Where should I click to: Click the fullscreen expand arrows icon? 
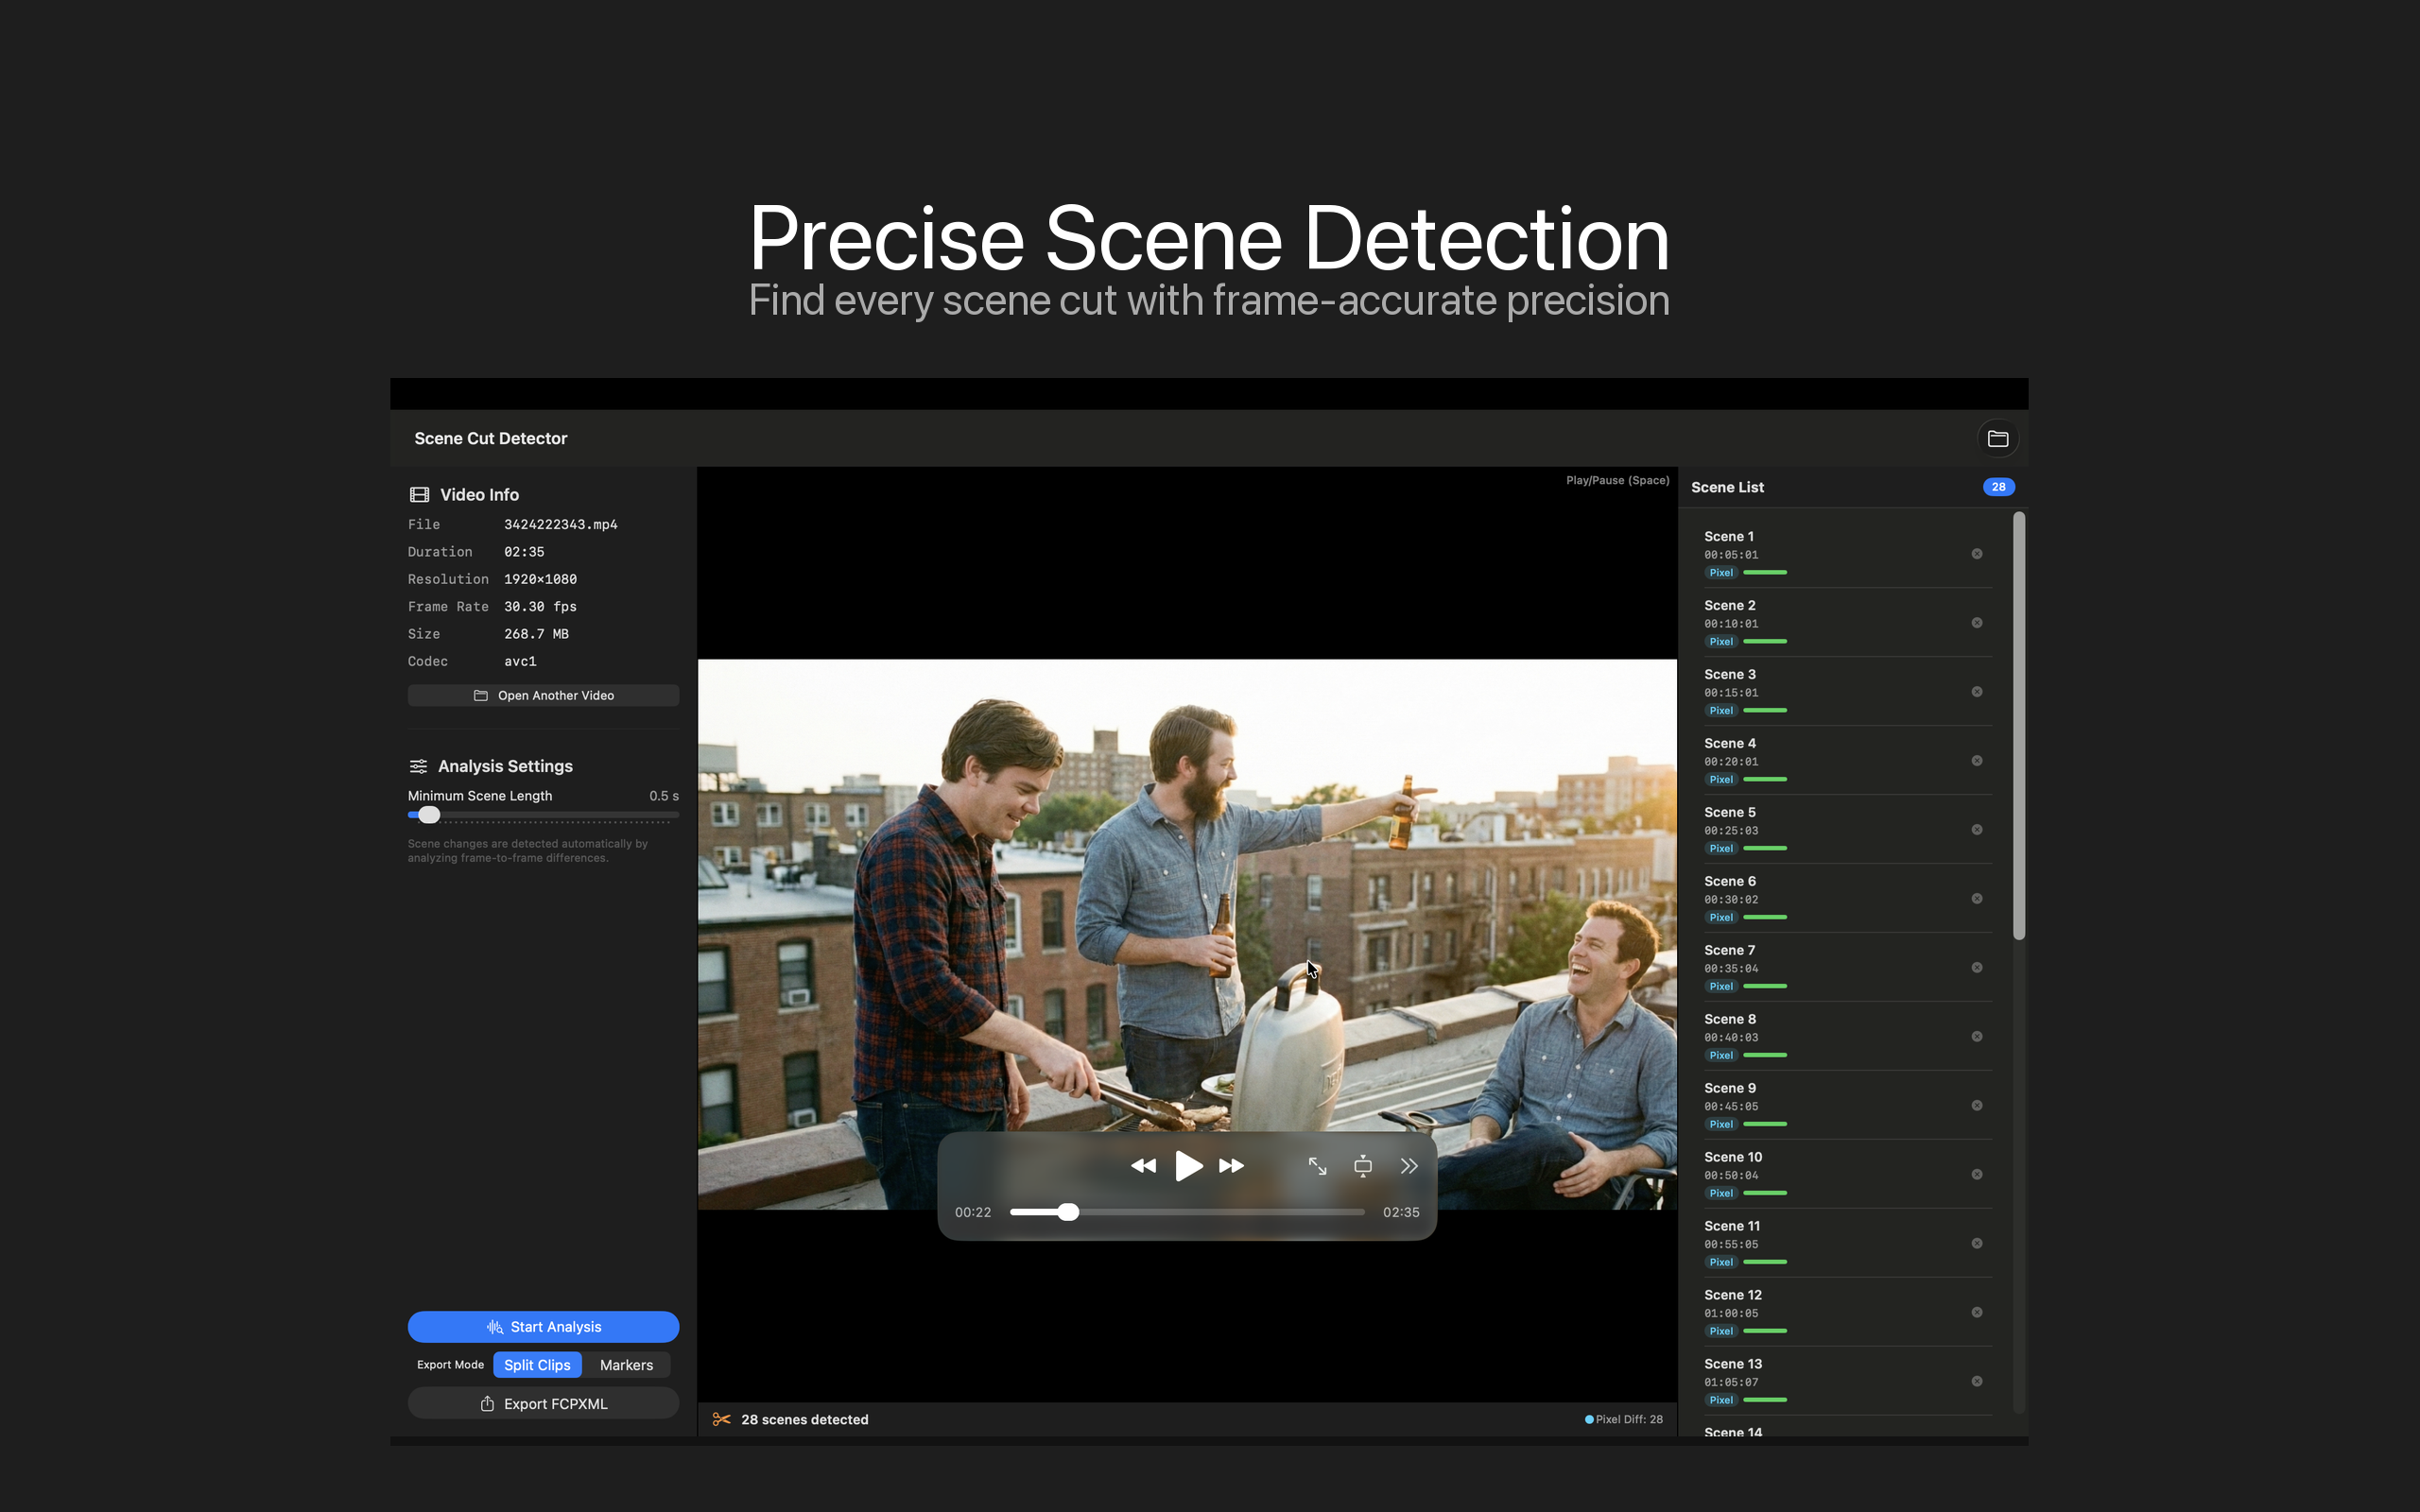pyautogui.click(x=1317, y=1166)
